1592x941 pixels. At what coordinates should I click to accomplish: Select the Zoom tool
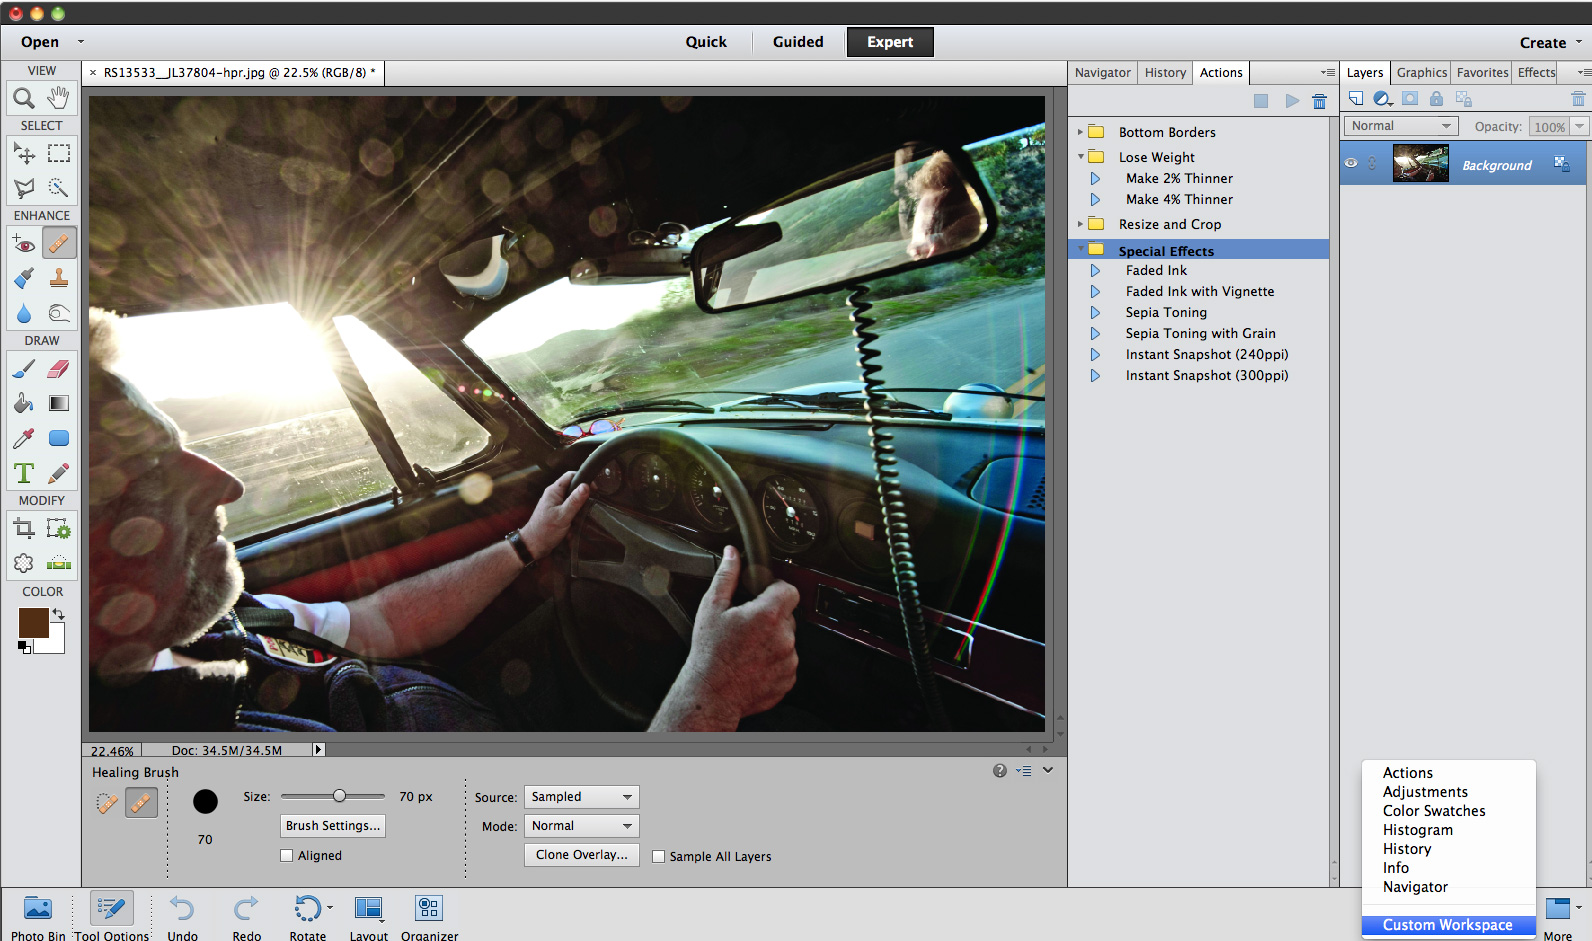tap(24, 98)
